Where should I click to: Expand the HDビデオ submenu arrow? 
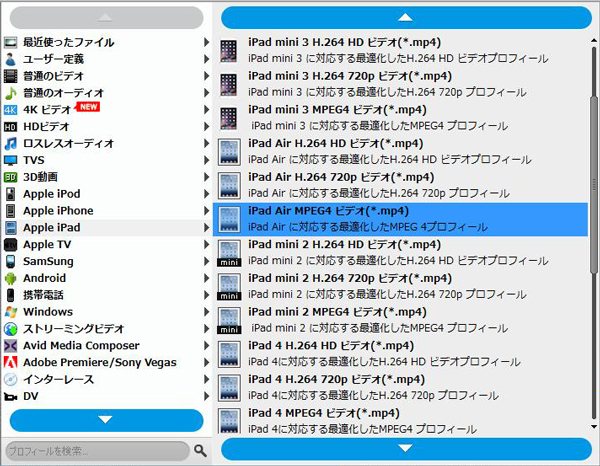tap(206, 126)
